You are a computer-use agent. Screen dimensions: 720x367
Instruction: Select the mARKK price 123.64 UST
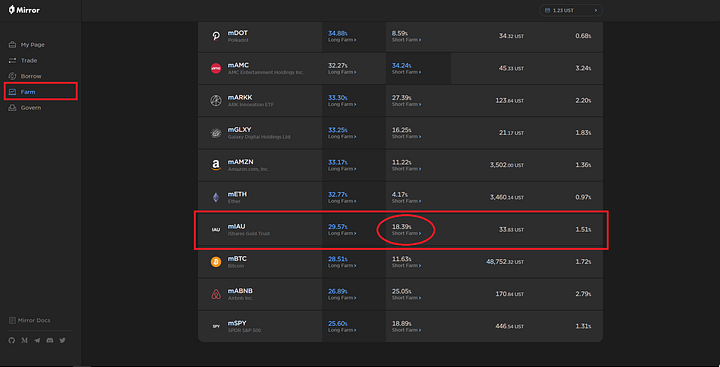(510, 101)
